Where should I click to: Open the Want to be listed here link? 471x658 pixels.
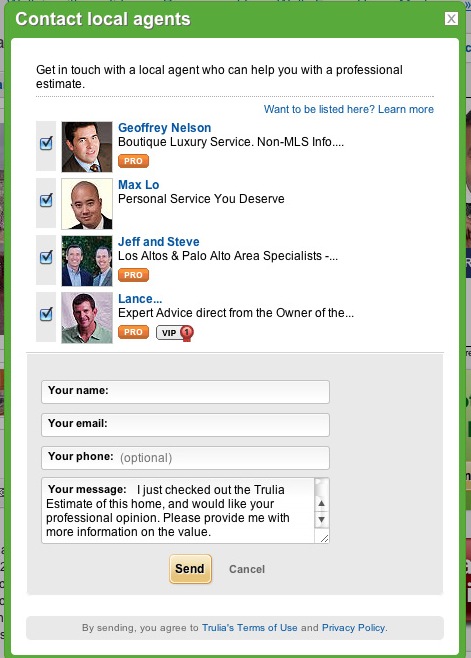(348, 109)
